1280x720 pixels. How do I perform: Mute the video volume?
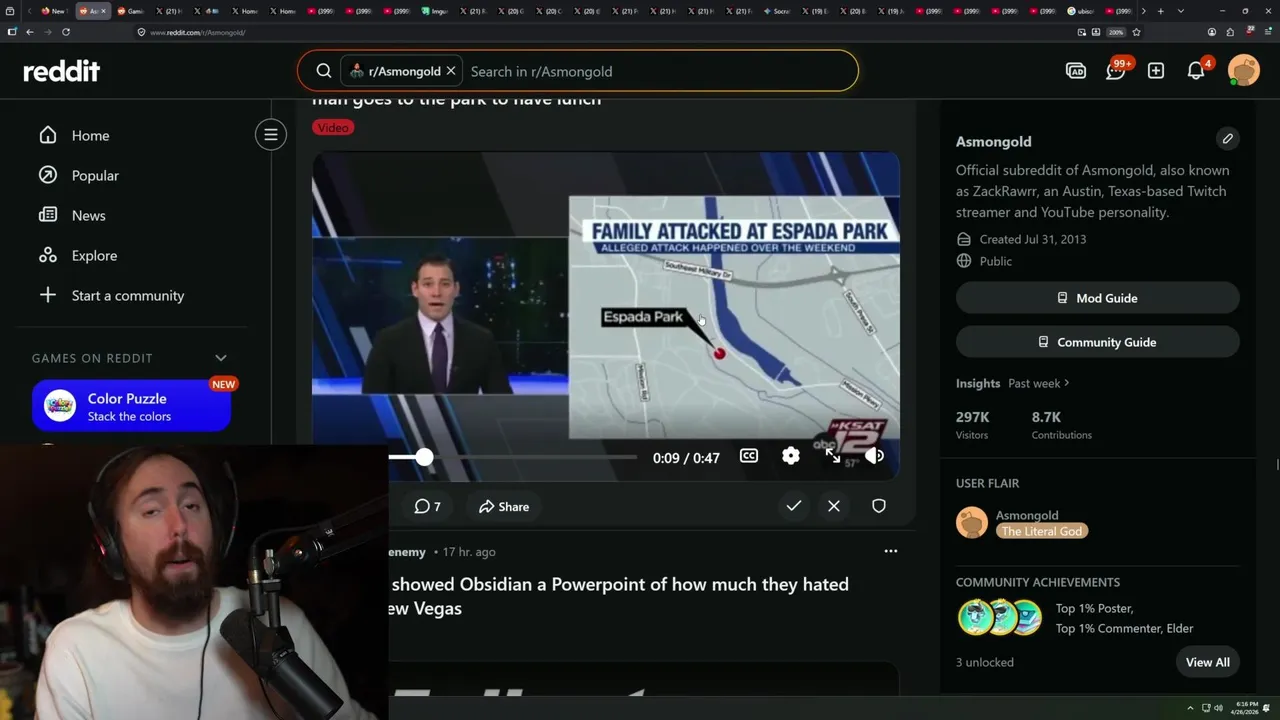(875, 456)
